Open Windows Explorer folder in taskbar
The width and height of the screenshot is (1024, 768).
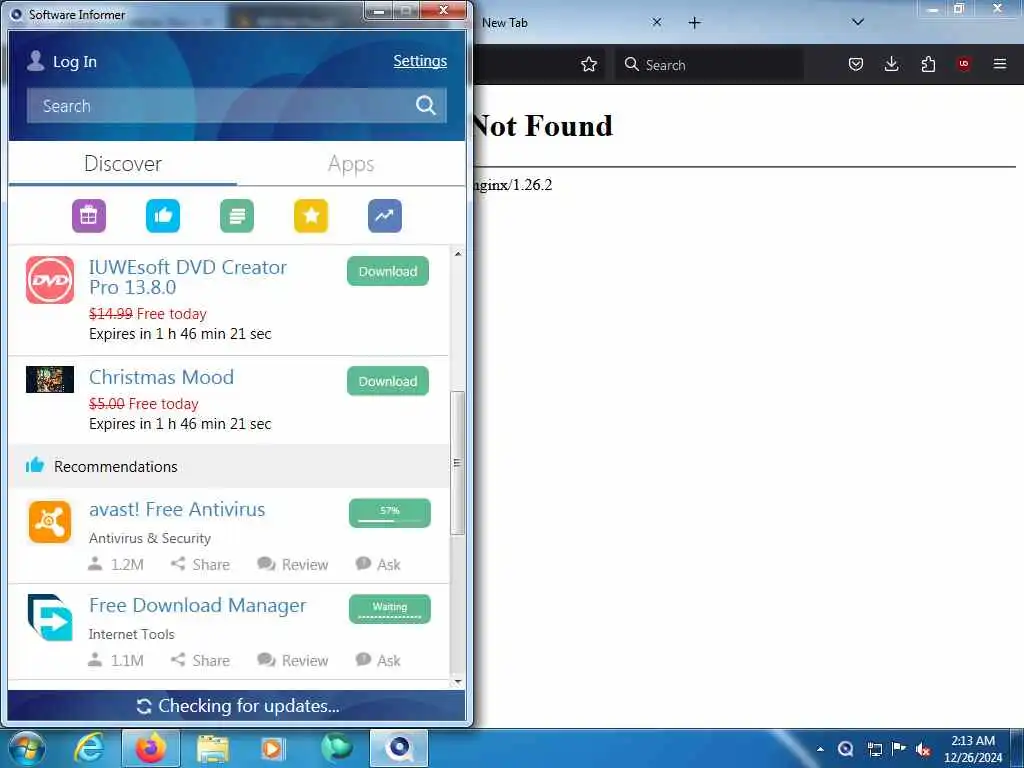[x=213, y=749]
